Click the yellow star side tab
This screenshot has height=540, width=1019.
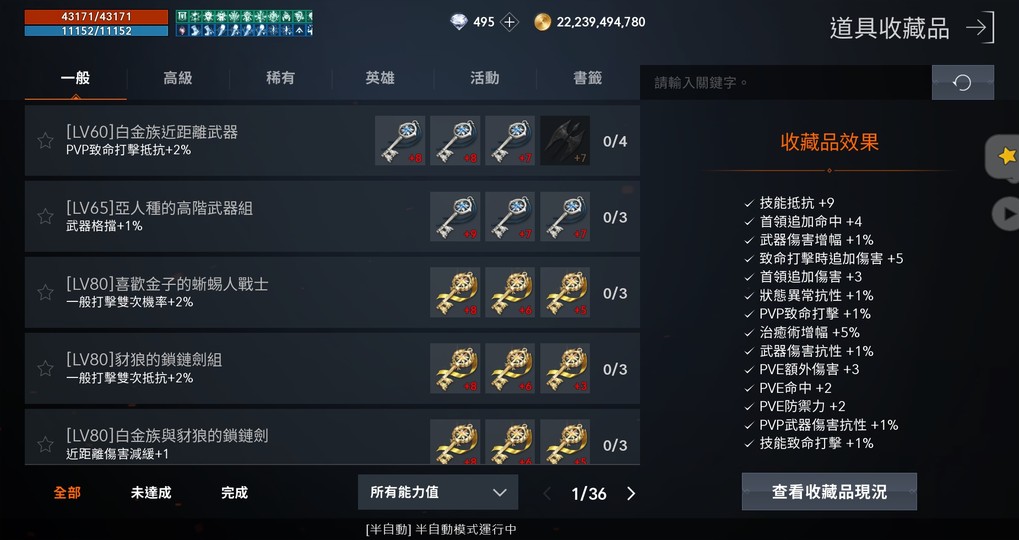coord(1003,156)
